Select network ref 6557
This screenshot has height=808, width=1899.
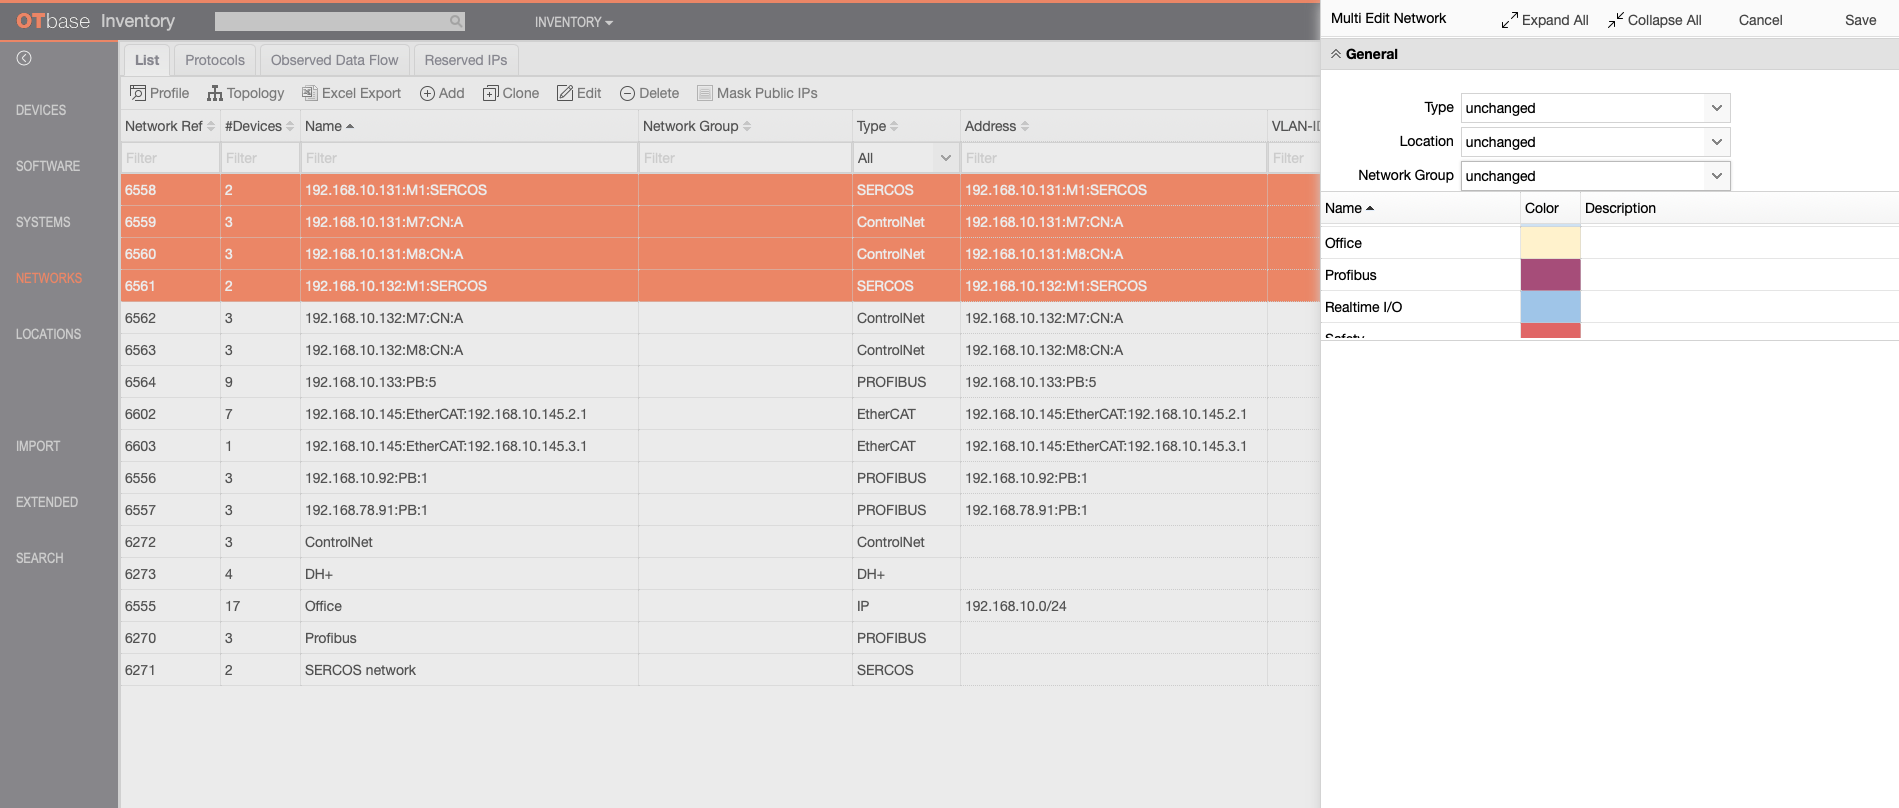(140, 510)
